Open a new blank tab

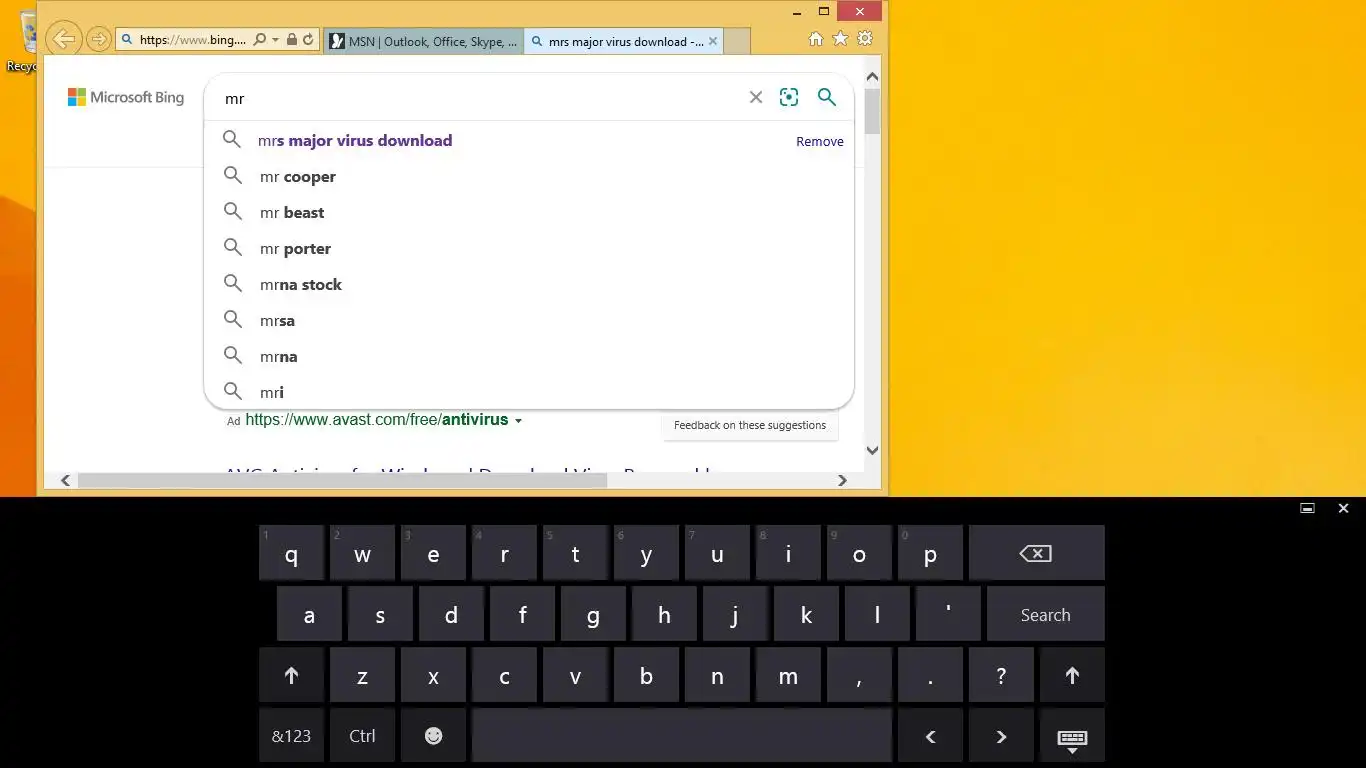tap(736, 41)
